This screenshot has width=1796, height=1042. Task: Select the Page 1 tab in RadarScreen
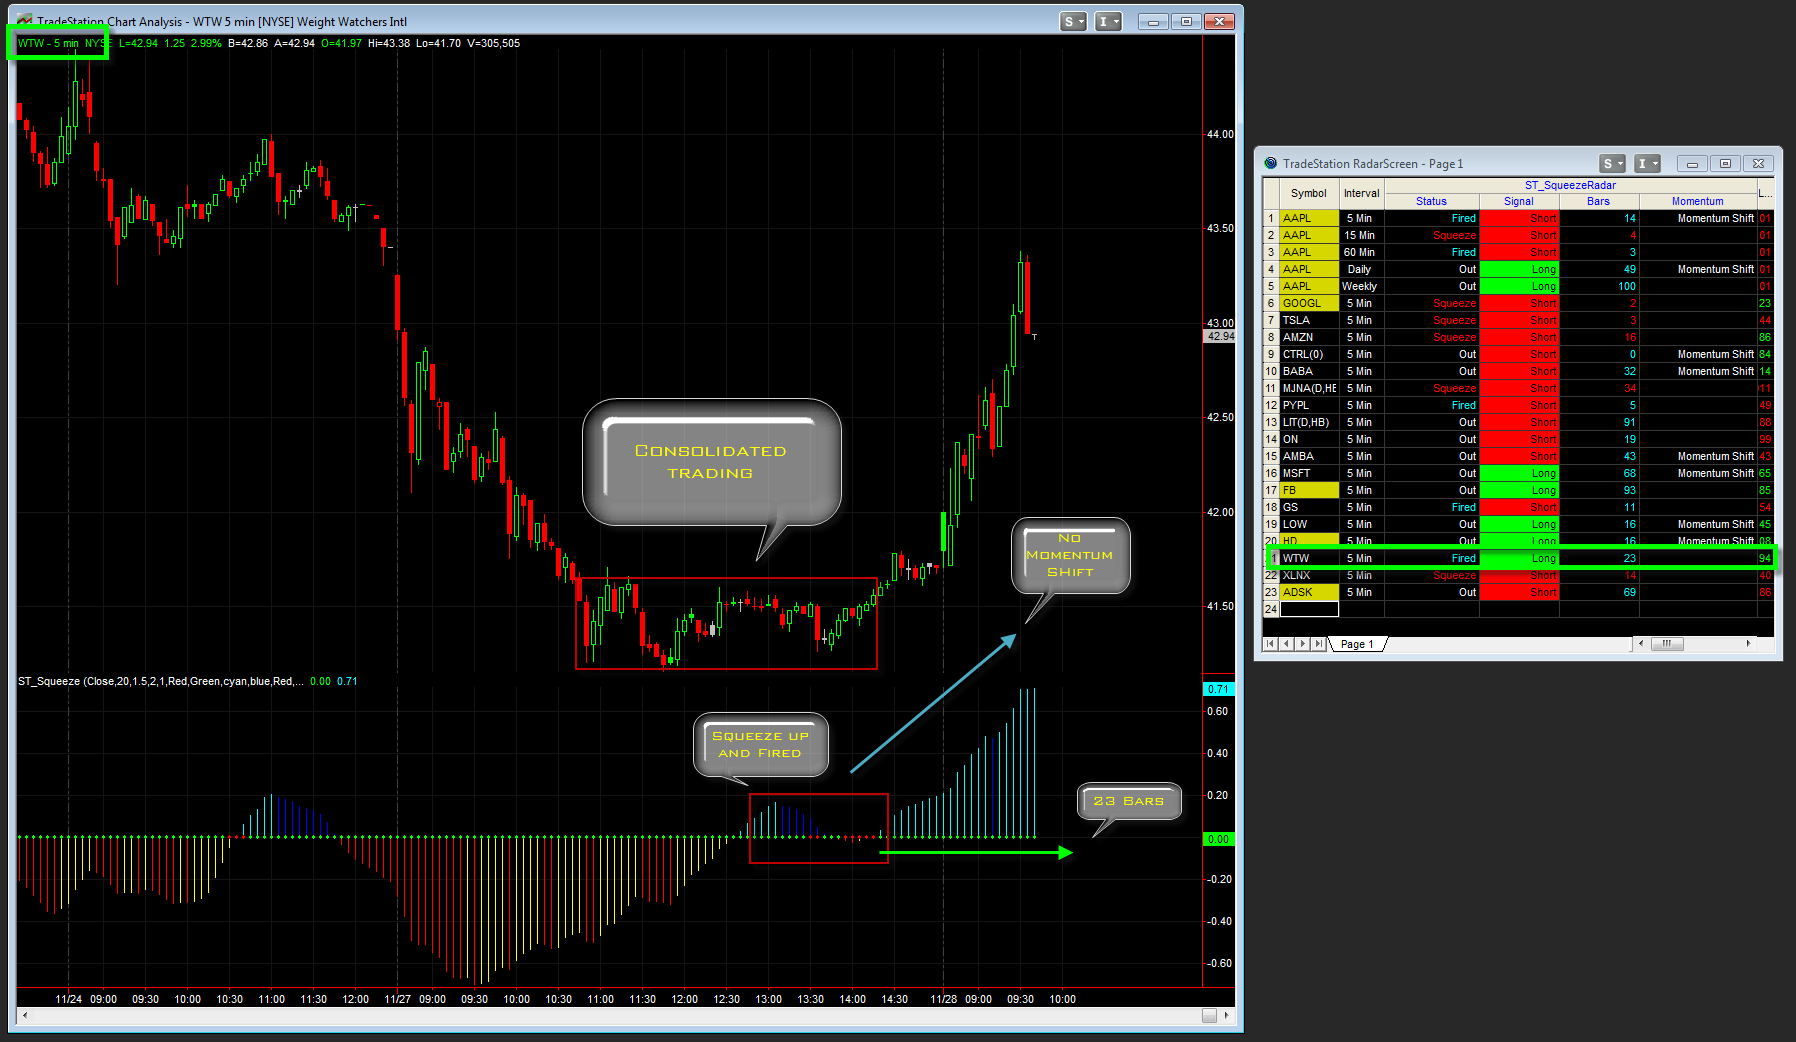pos(1357,644)
